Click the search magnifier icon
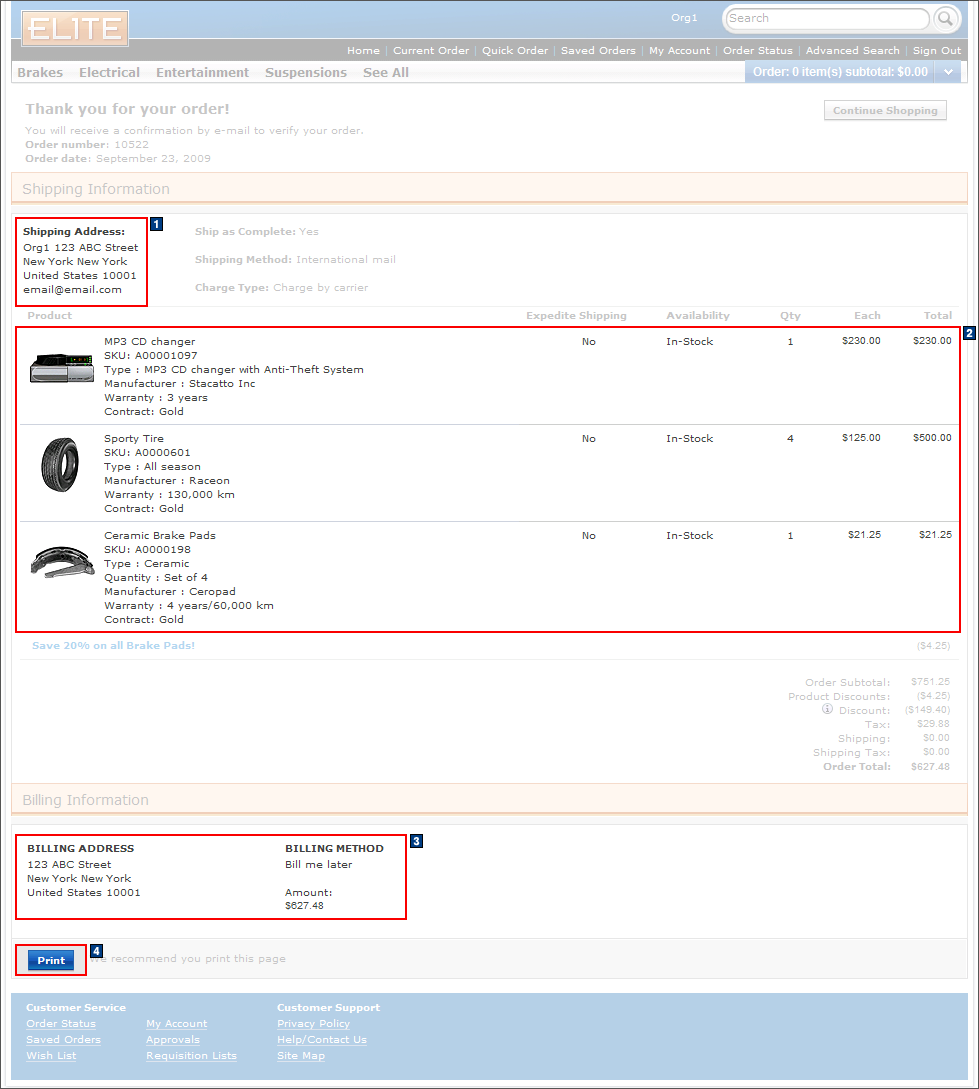The image size is (979, 1089). [x=944, y=19]
